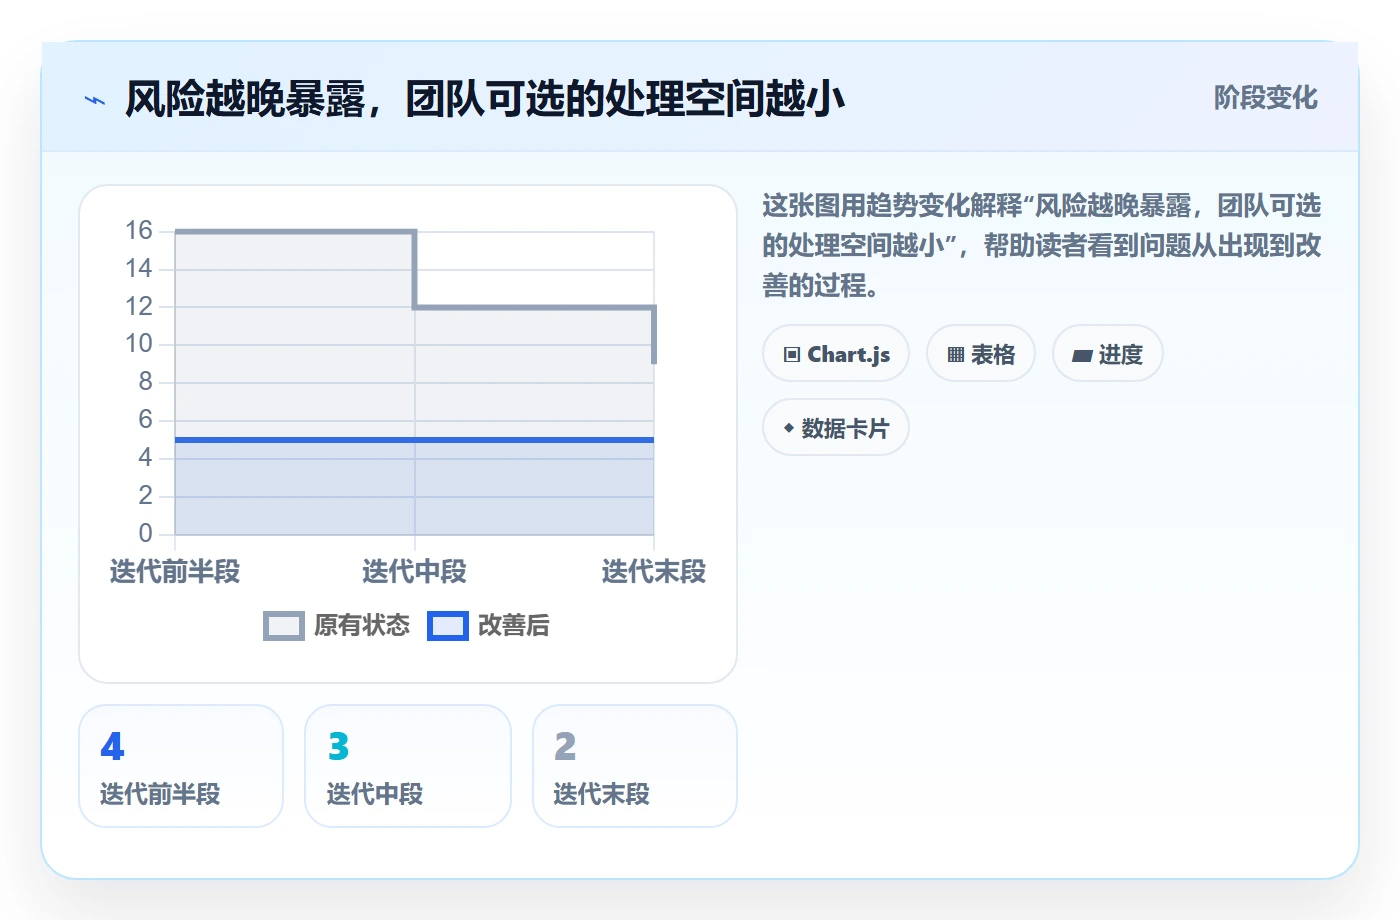Screen dimensions: 1400x920
Task: Click the blue 改善后 line in the chart
Action: pyautogui.click(x=414, y=440)
